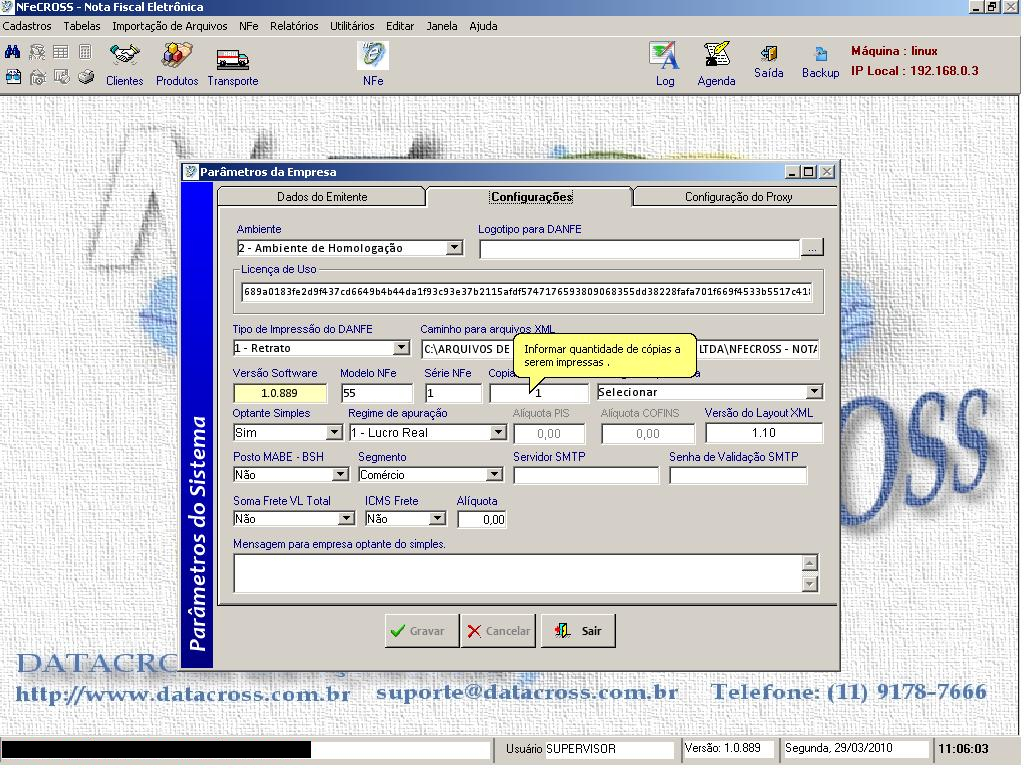Click the Logotipo para DANFE field
This screenshot has height=768, width=1024.
tap(639, 248)
